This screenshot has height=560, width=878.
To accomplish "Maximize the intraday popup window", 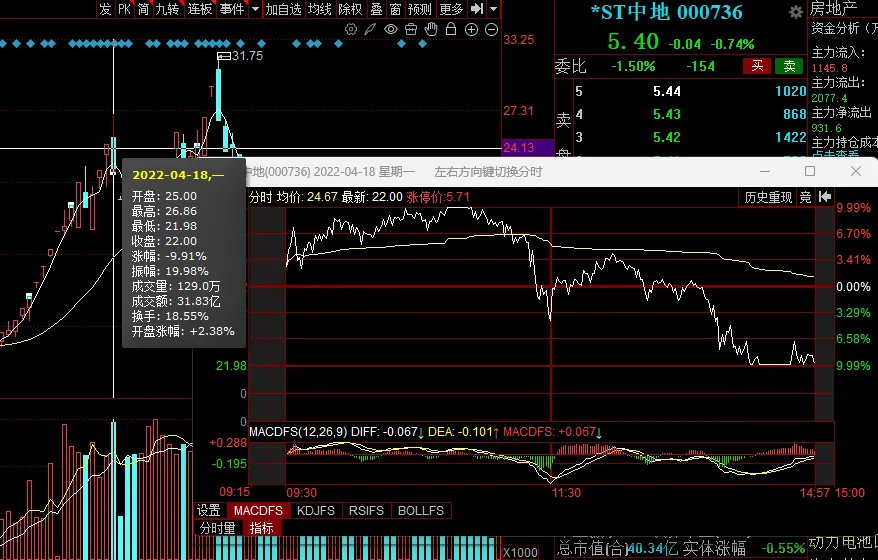I will (810, 171).
